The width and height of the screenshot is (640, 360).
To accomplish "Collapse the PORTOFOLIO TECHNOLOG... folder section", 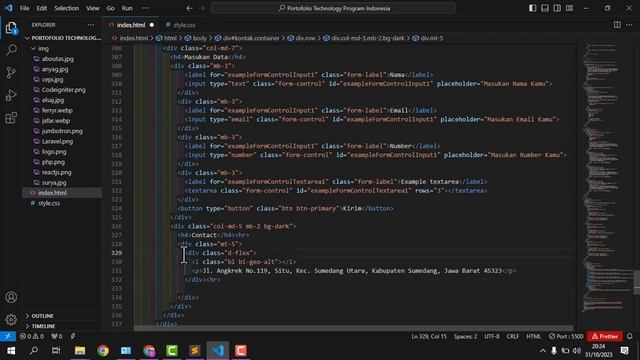I will click(x=62, y=38).
